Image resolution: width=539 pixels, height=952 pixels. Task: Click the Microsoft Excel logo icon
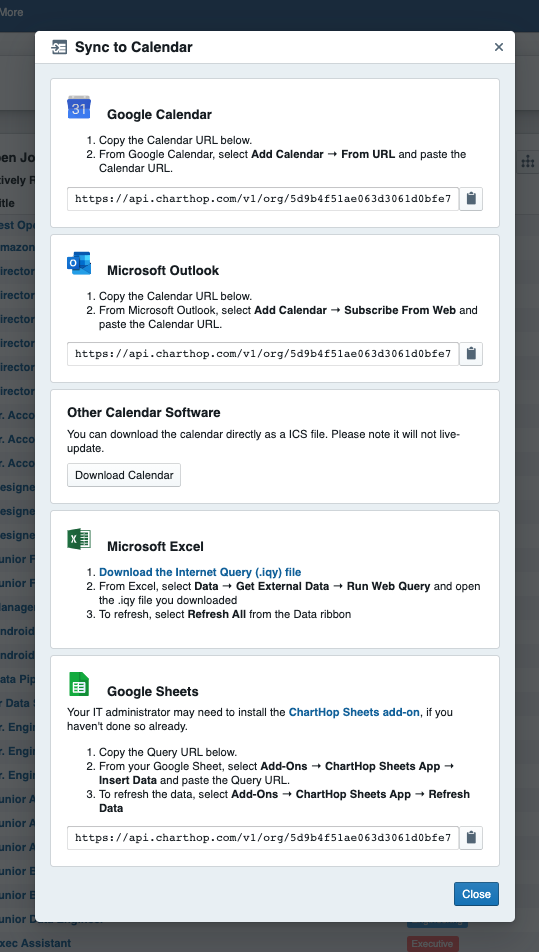pos(79,539)
